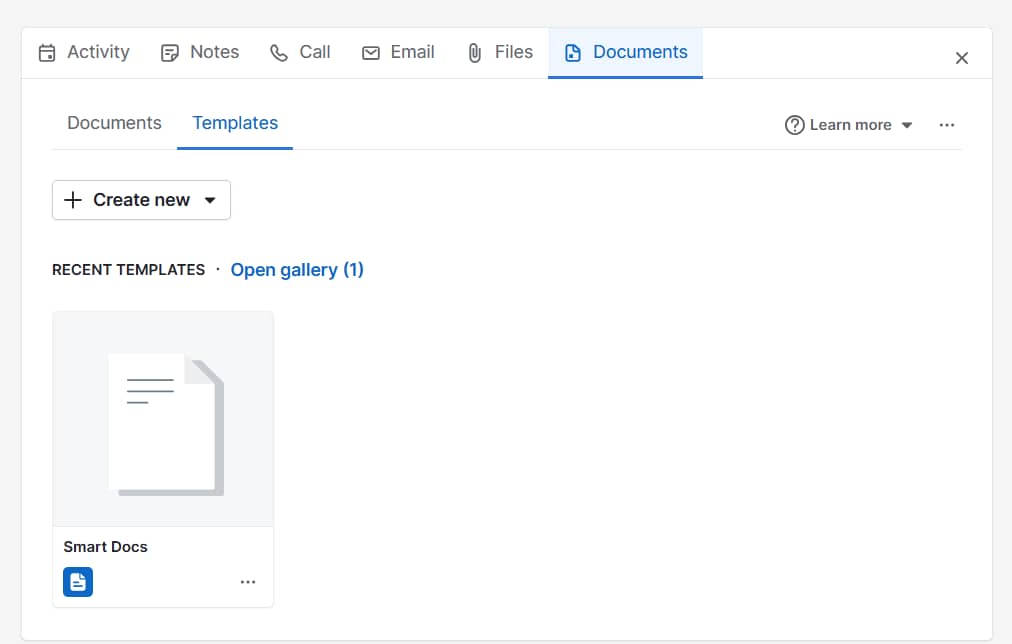Open the top-right three-dot options menu
This screenshot has width=1012, height=644.
(x=947, y=125)
